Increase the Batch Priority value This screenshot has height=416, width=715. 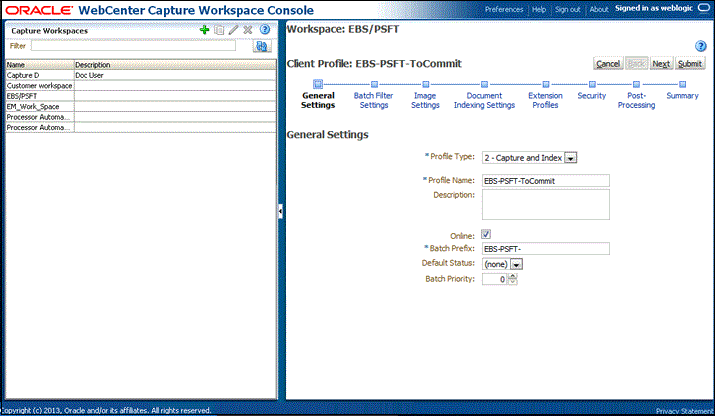coord(513,276)
